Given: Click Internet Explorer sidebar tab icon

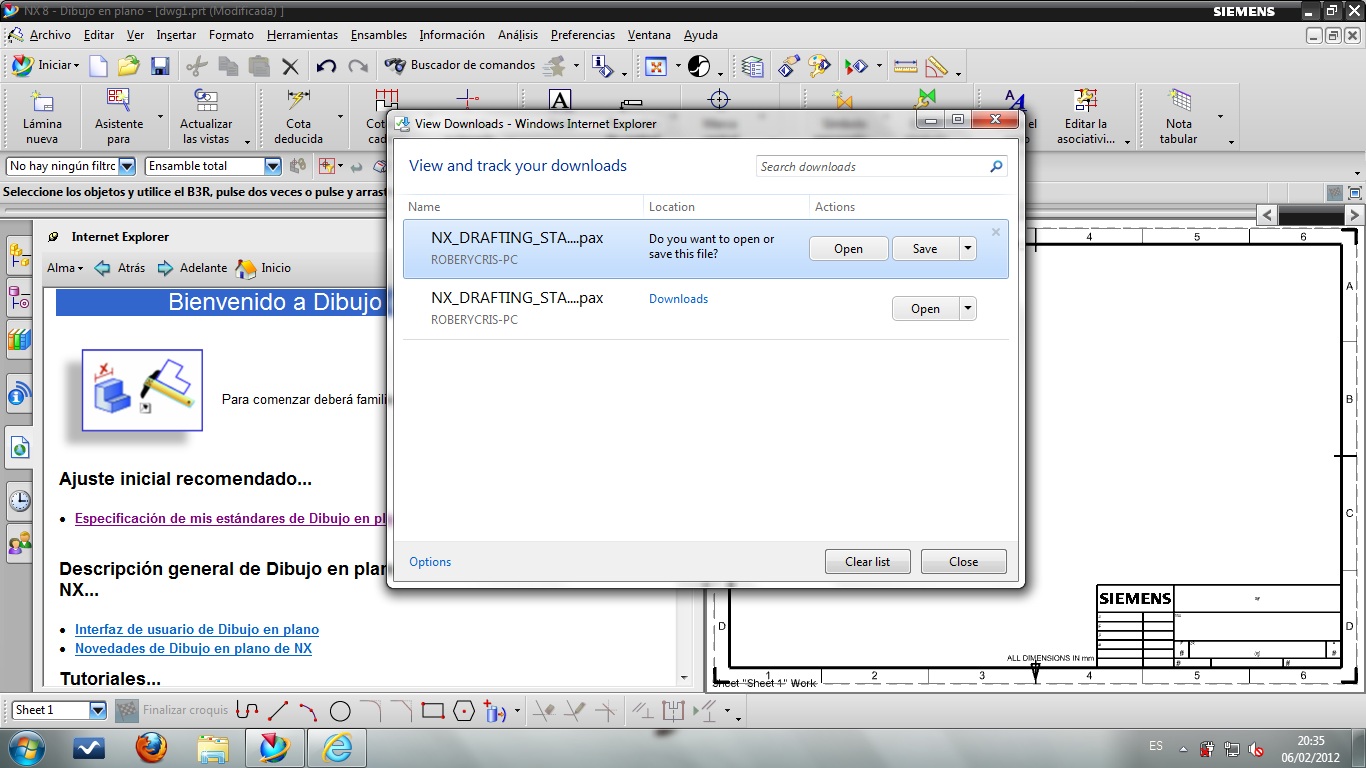Looking at the screenshot, I should pyautogui.click(x=19, y=448).
